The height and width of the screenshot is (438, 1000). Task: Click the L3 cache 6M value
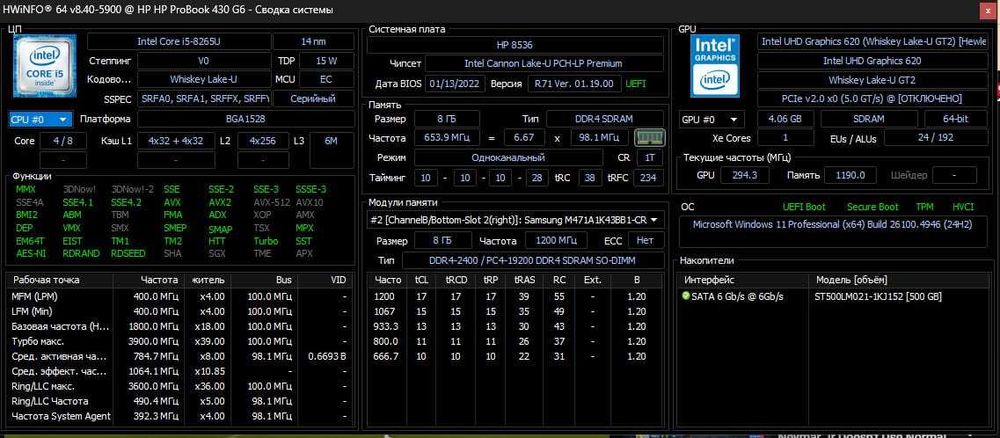[331, 141]
